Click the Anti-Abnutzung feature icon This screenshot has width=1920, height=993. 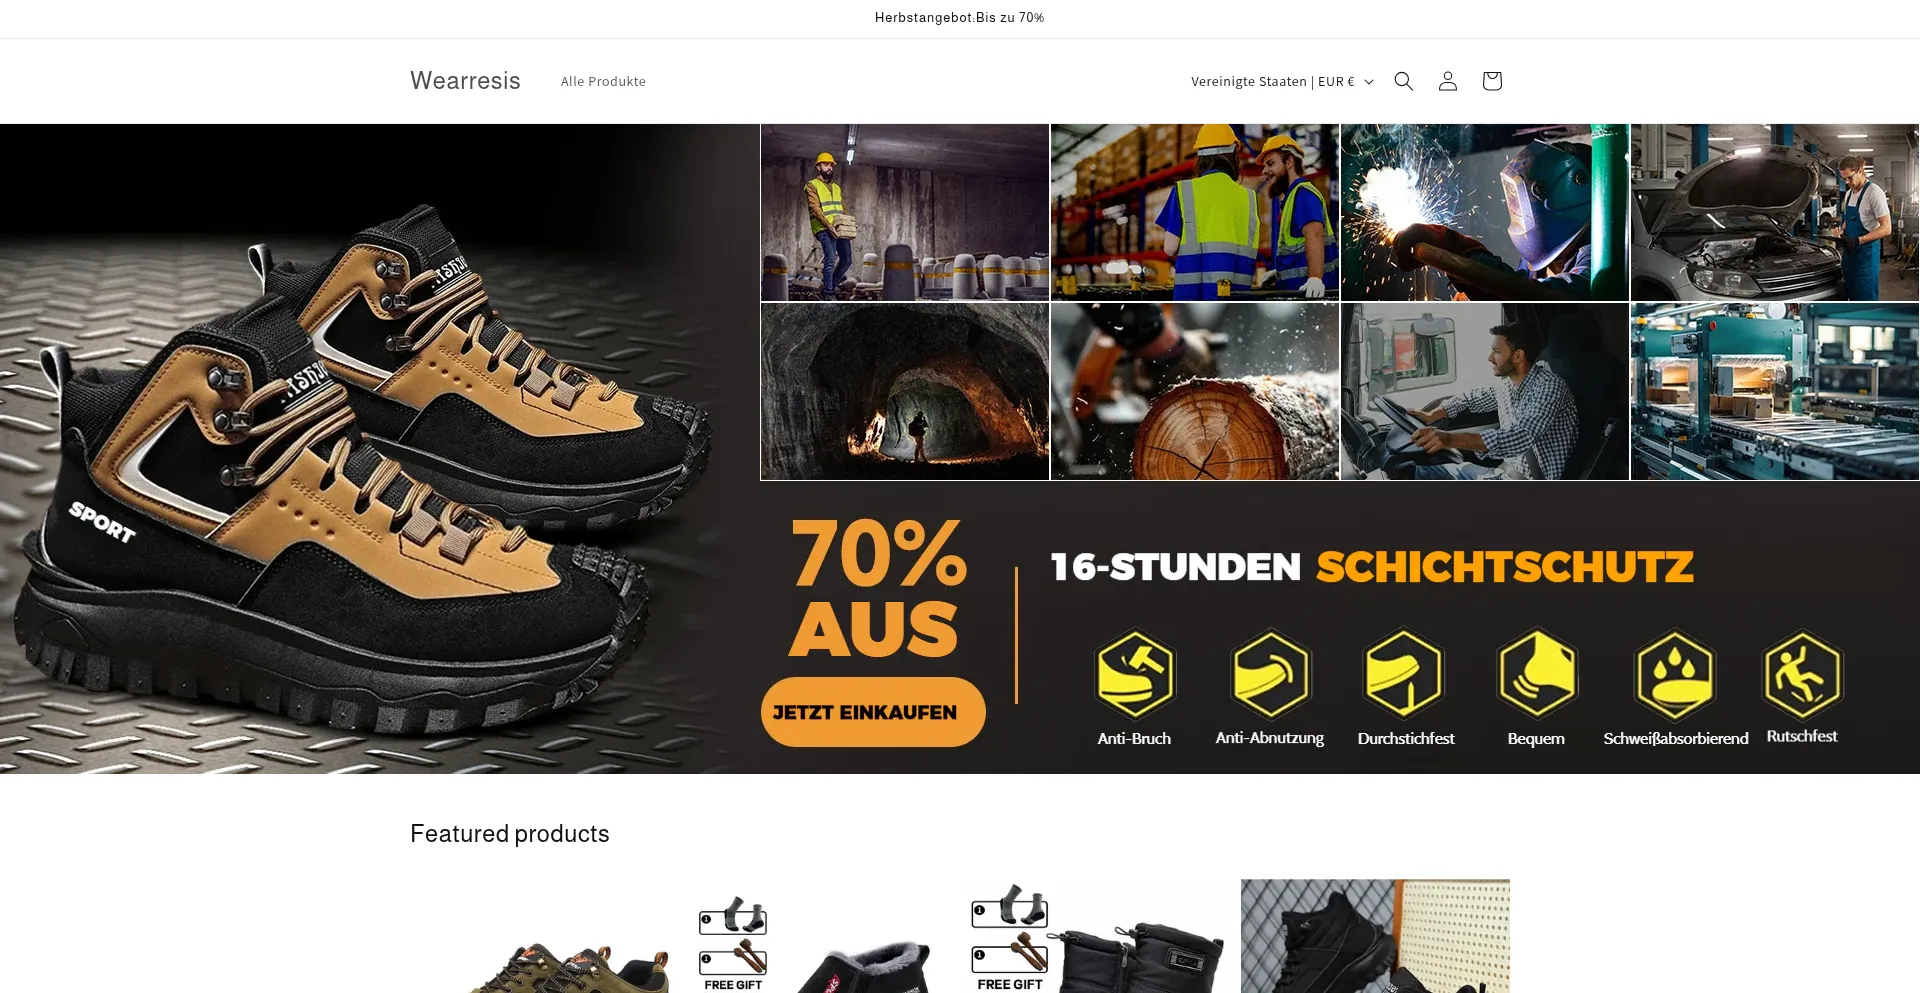(1270, 674)
